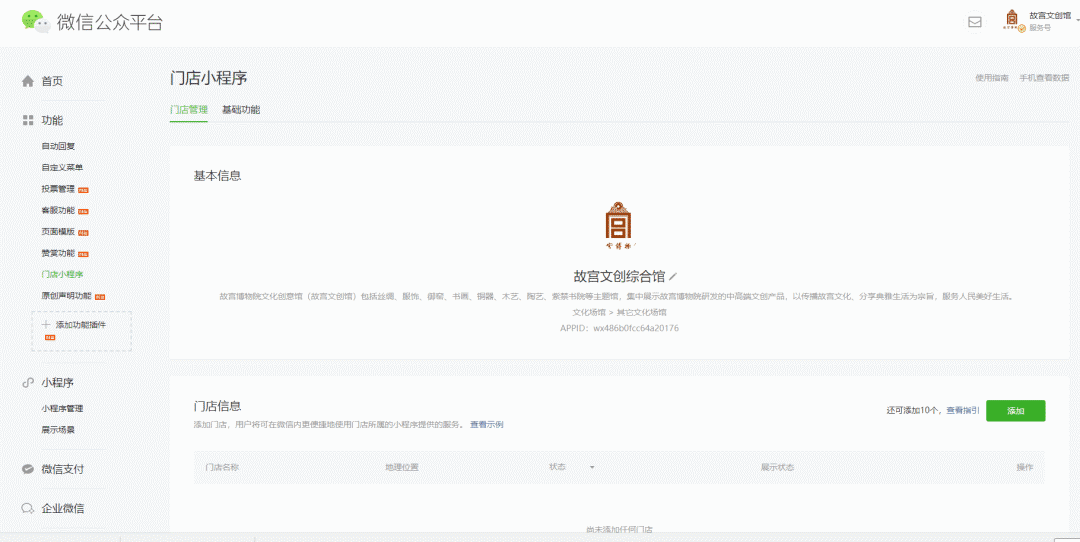
Task: Click the 展示状态 column header
Action: (778, 468)
